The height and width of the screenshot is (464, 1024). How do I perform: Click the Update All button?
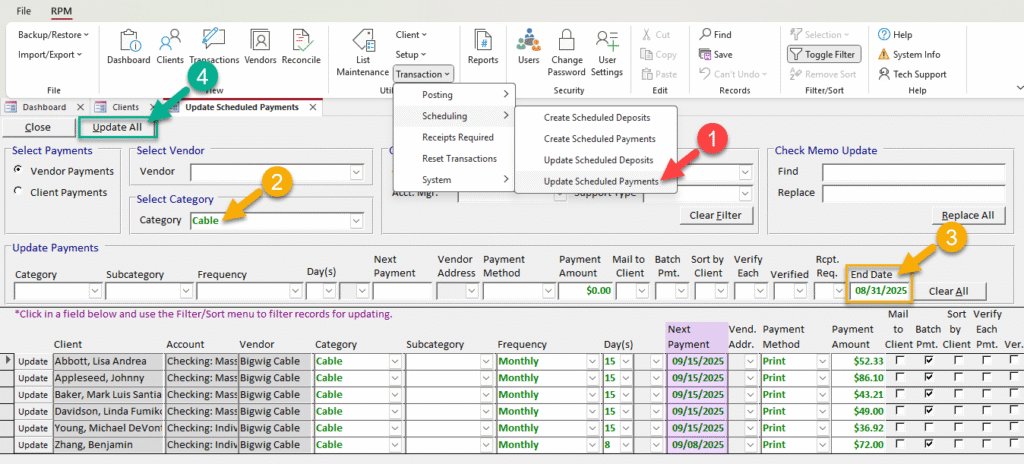point(117,128)
